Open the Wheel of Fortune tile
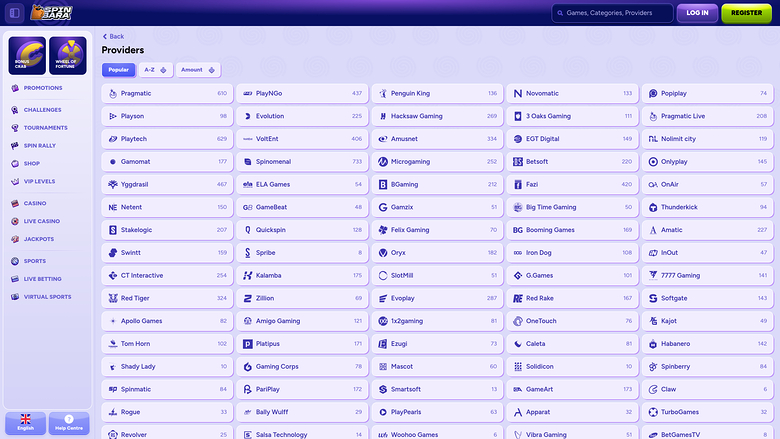 click(69, 55)
